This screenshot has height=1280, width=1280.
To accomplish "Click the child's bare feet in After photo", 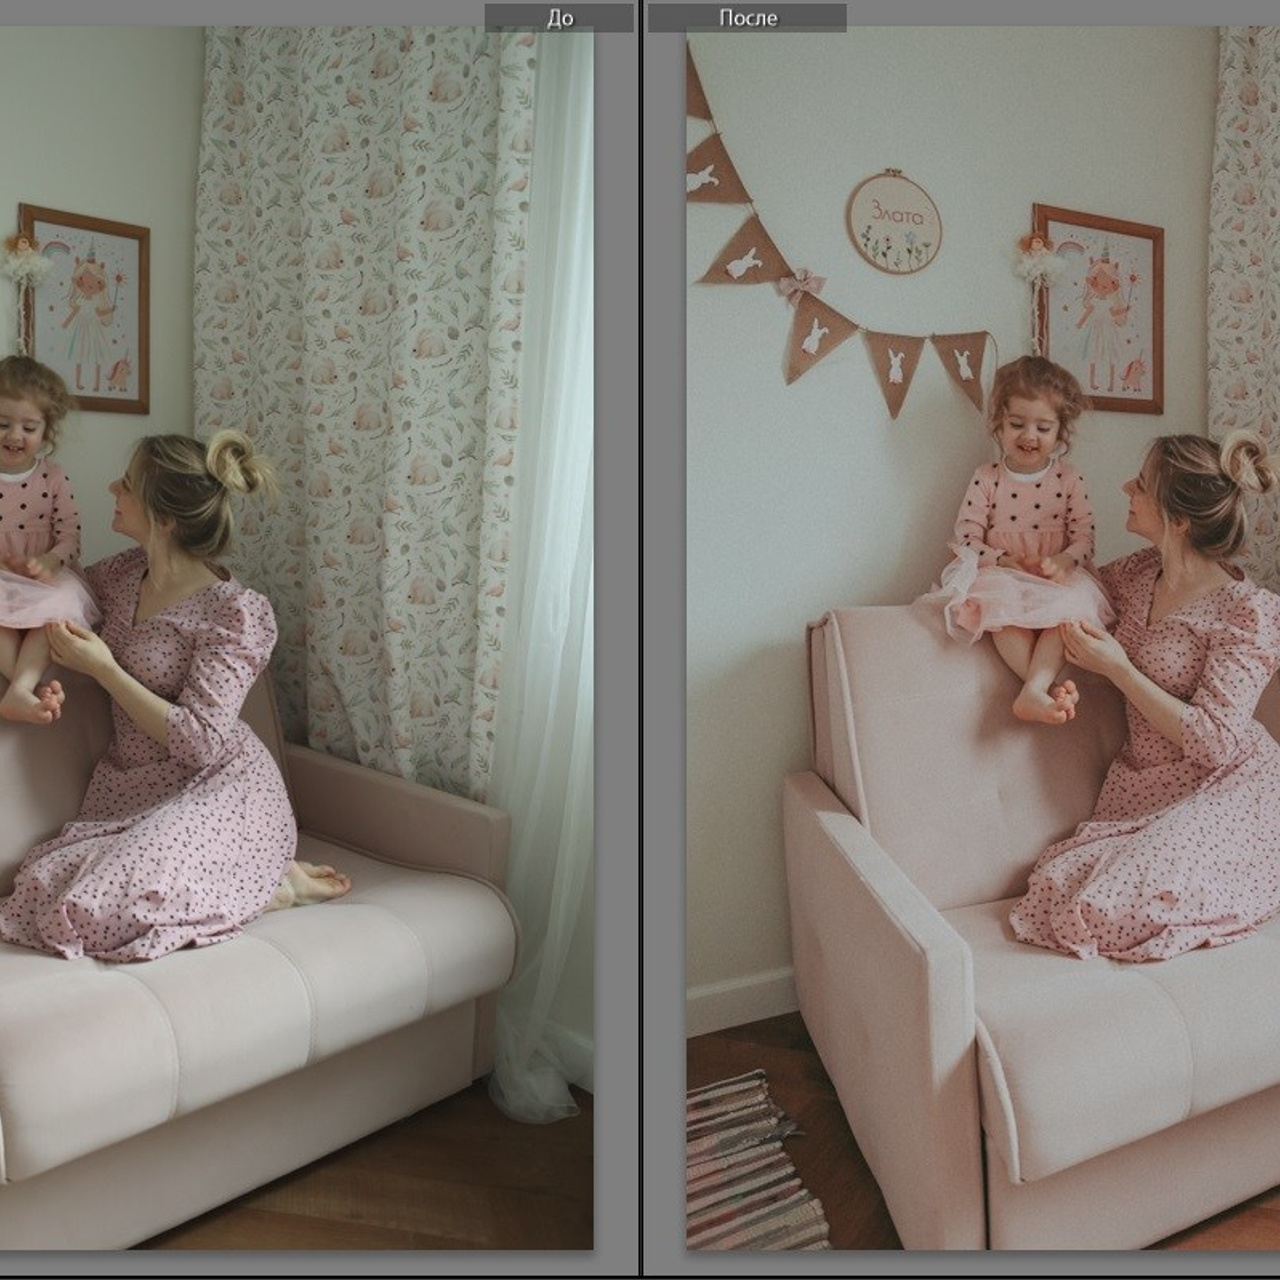I will [x=1047, y=702].
